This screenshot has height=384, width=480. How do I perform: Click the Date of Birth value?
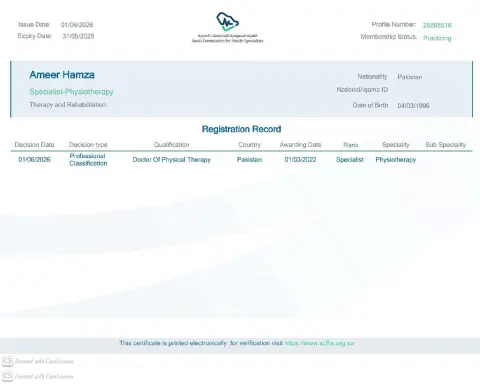tap(413, 106)
